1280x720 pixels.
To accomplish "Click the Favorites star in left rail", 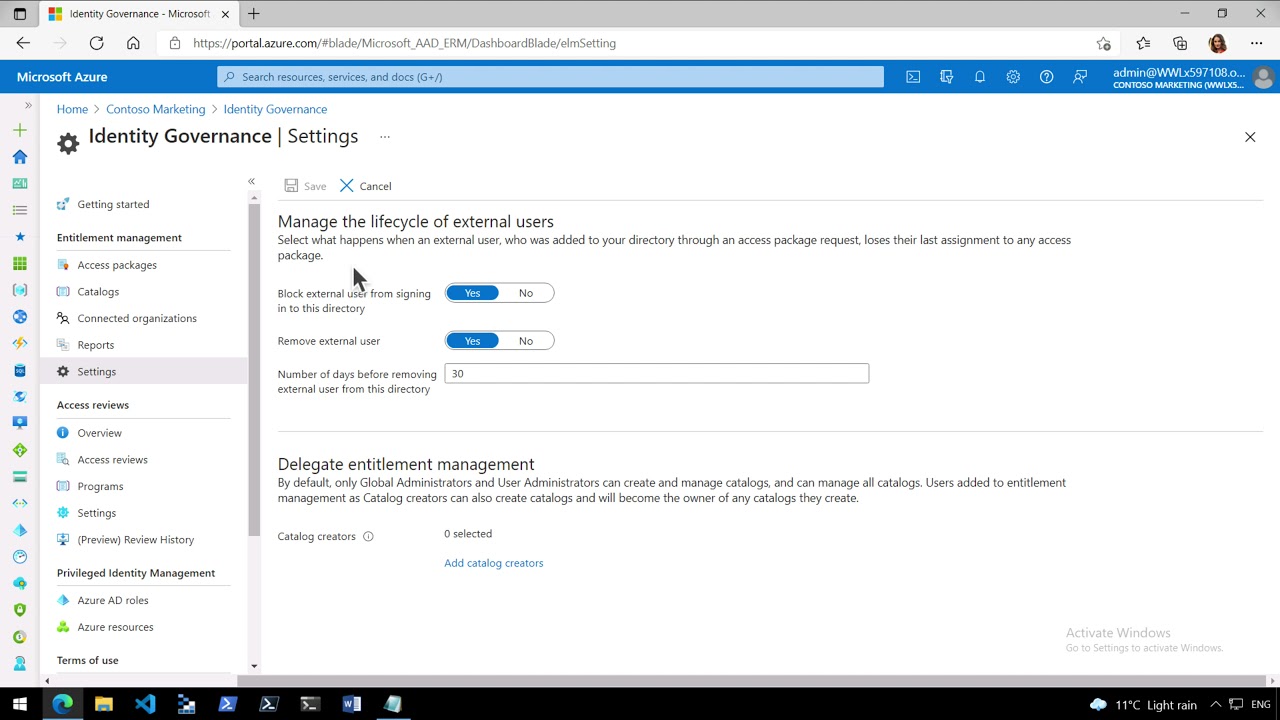I will pos(20,237).
